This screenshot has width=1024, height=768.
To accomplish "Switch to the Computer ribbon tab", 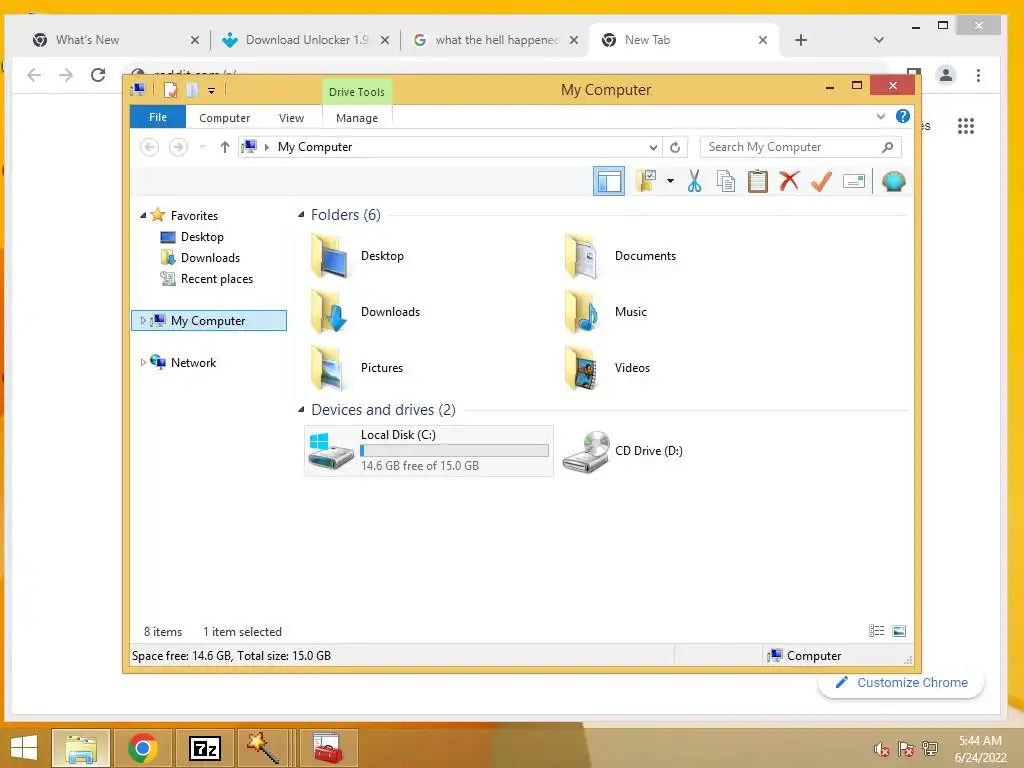I will [224, 118].
